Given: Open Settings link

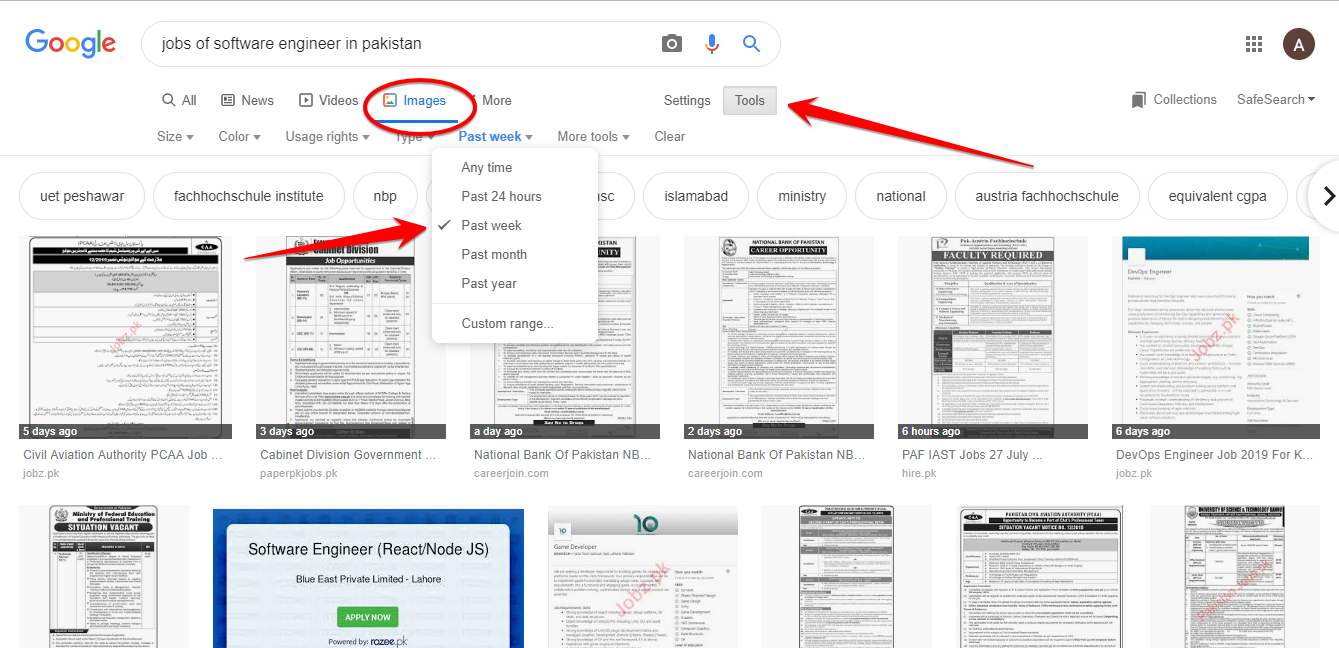Looking at the screenshot, I should pyautogui.click(x=687, y=100).
